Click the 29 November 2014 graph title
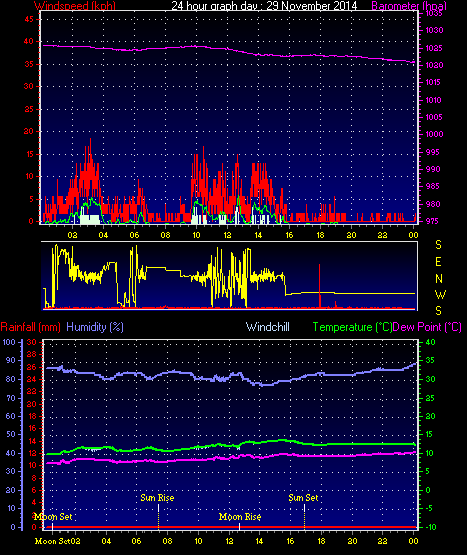 click(312, 6)
